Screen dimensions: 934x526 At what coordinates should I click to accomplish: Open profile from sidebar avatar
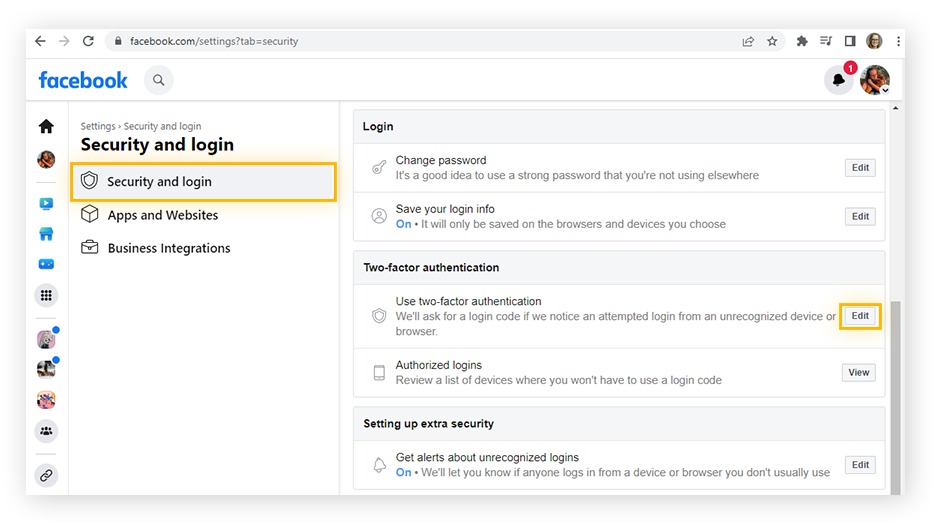[46, 159]
